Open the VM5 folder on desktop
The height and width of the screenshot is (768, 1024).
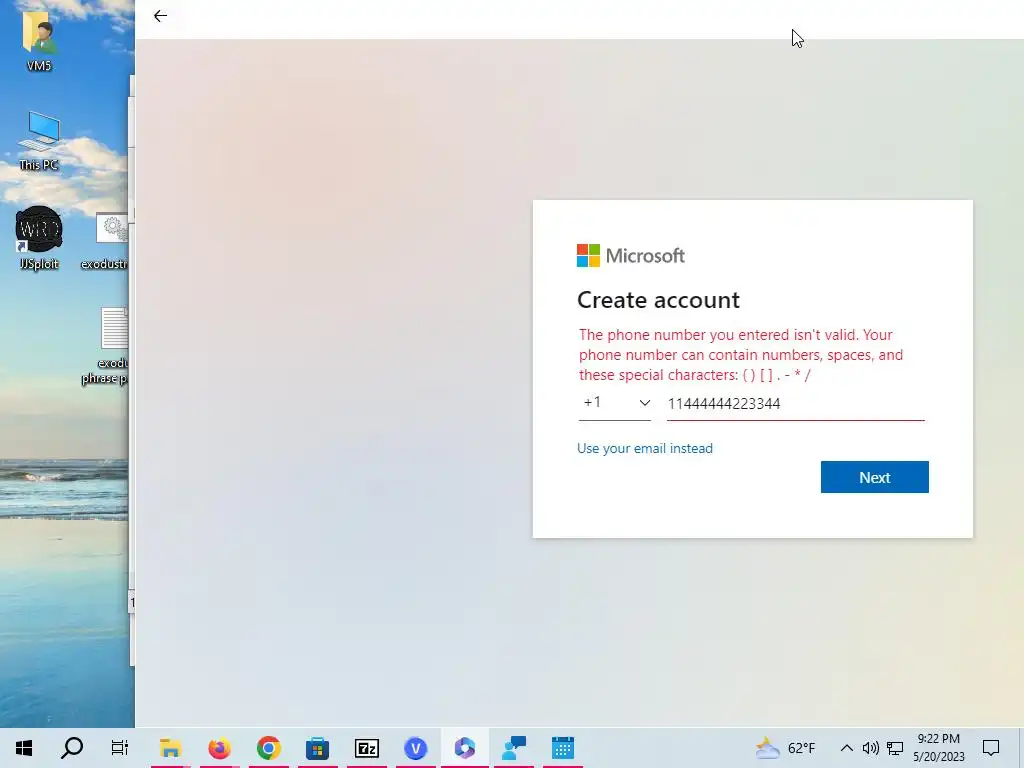pyautogui.click(x=39, y=40)
